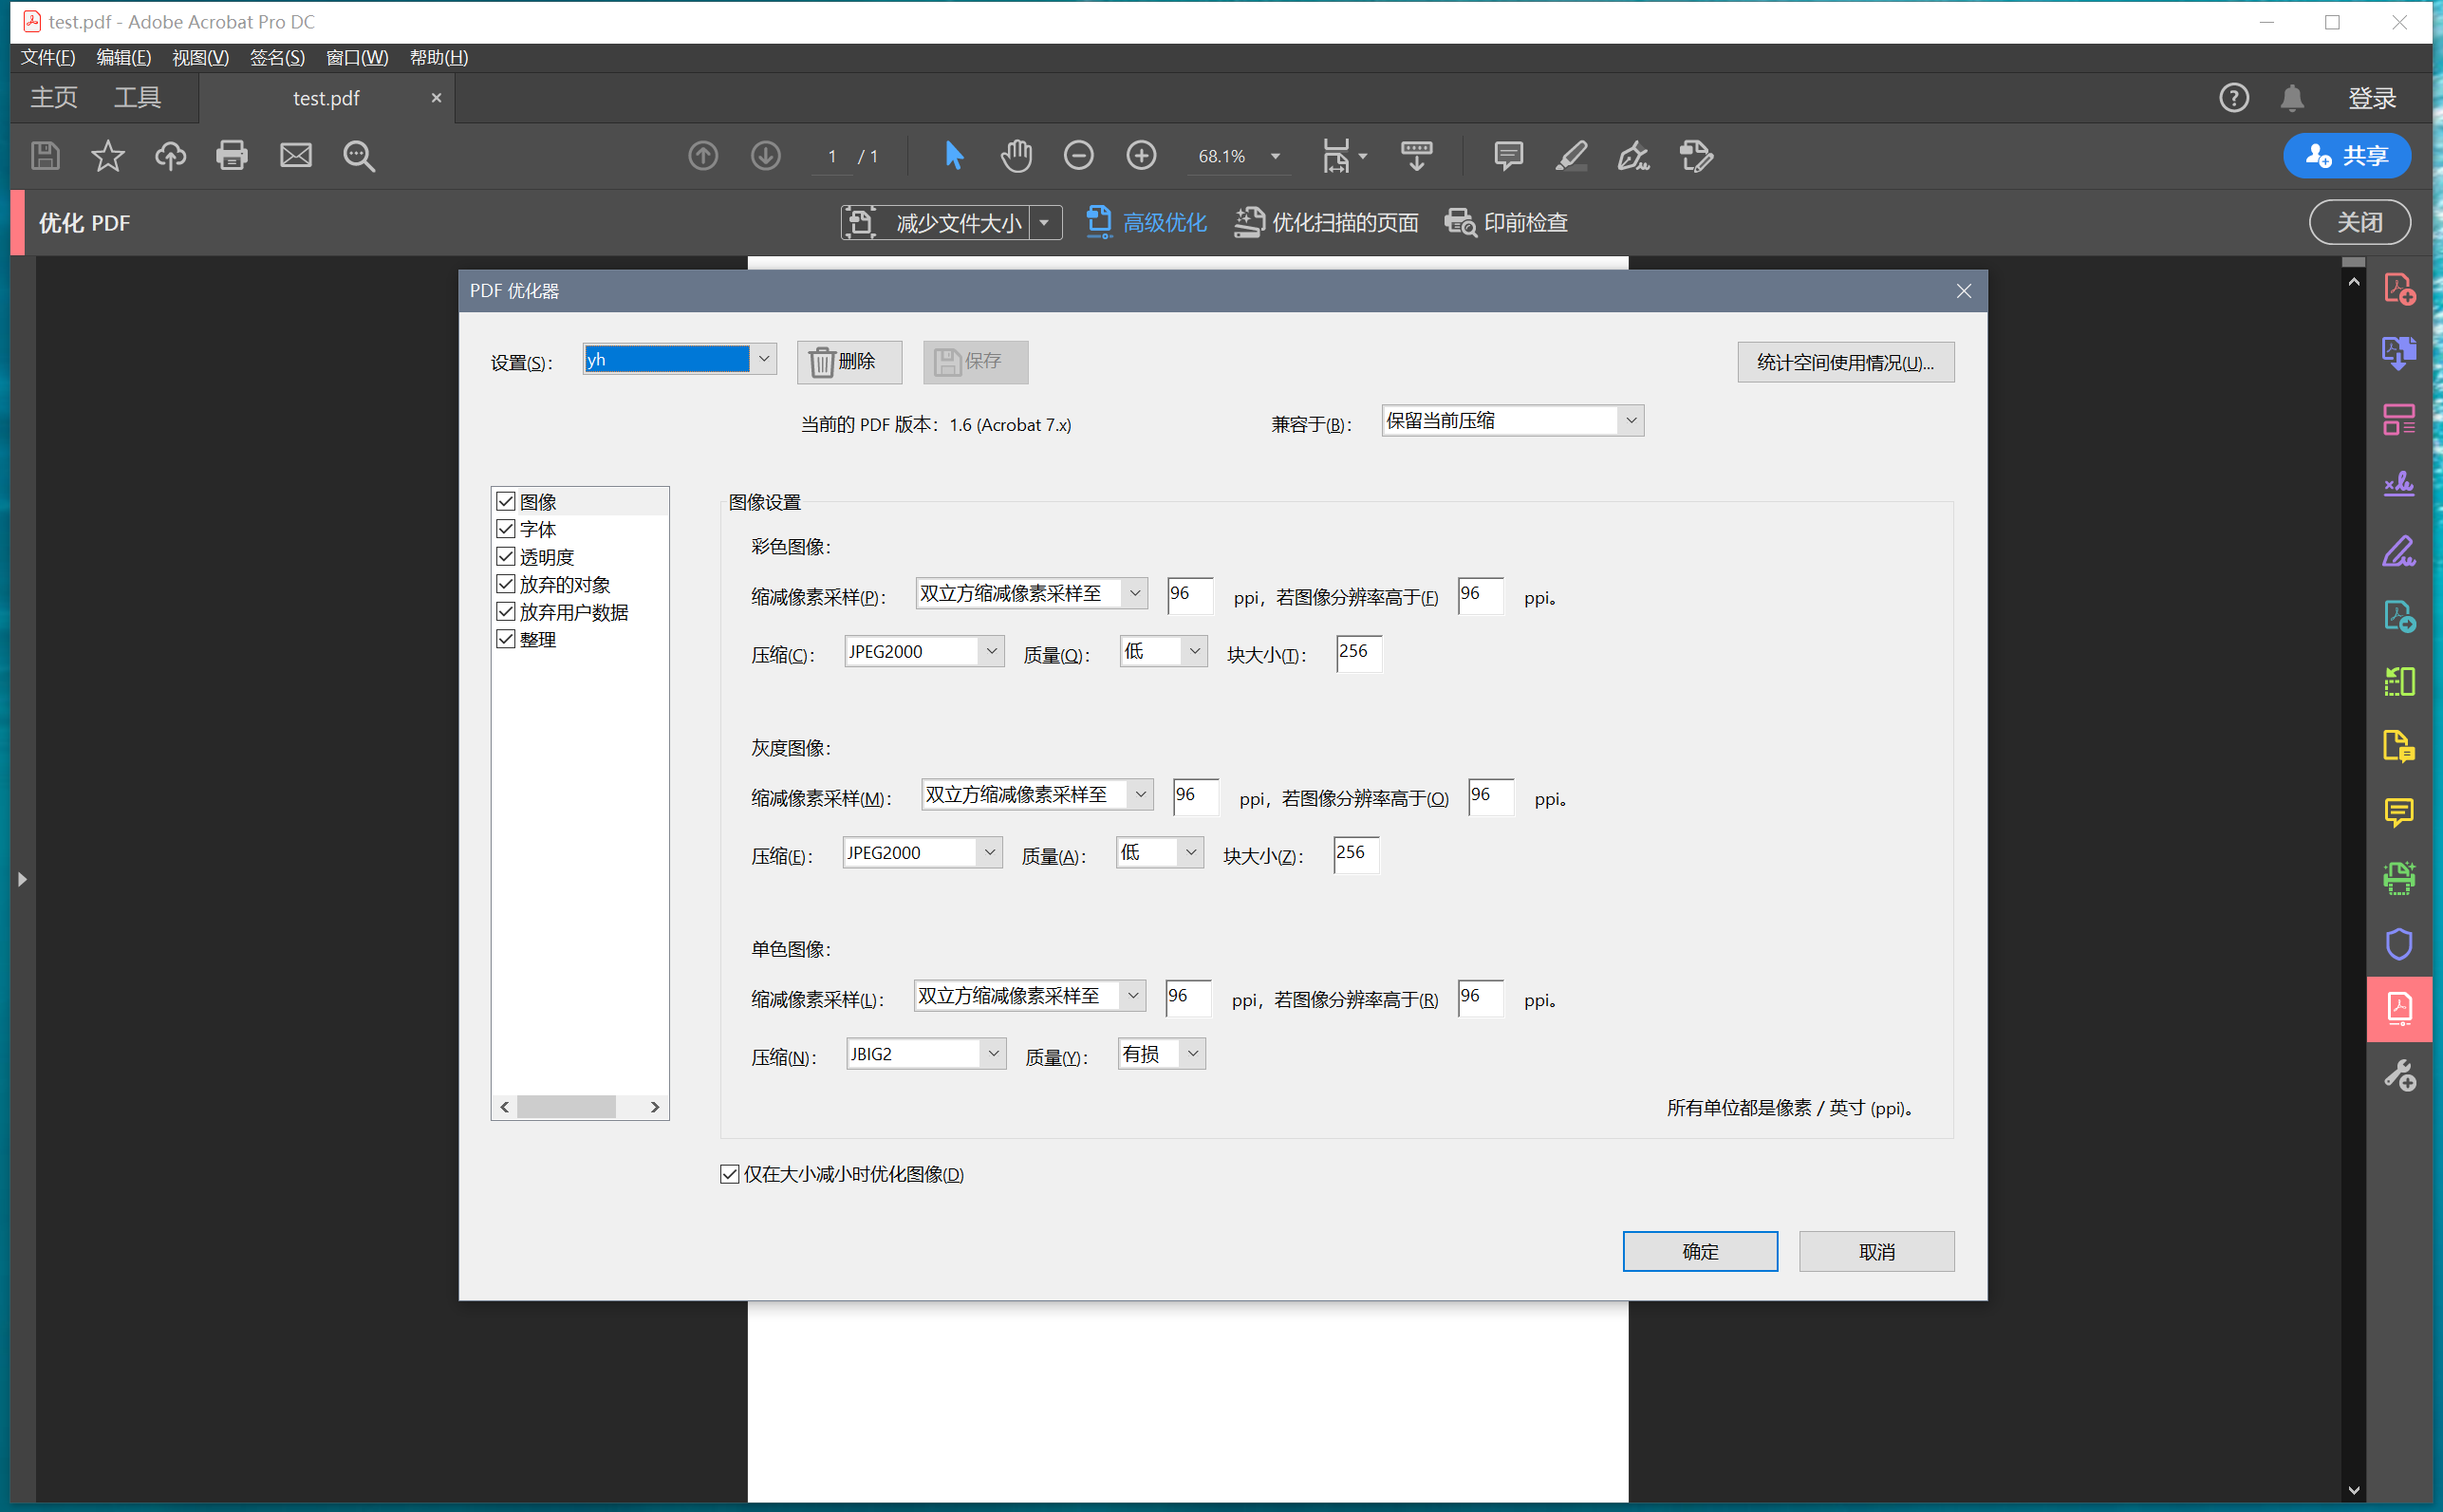
Task: Click the category list horizontal scrollbar
Action: pyautogui.click(x=567, y=1107)
